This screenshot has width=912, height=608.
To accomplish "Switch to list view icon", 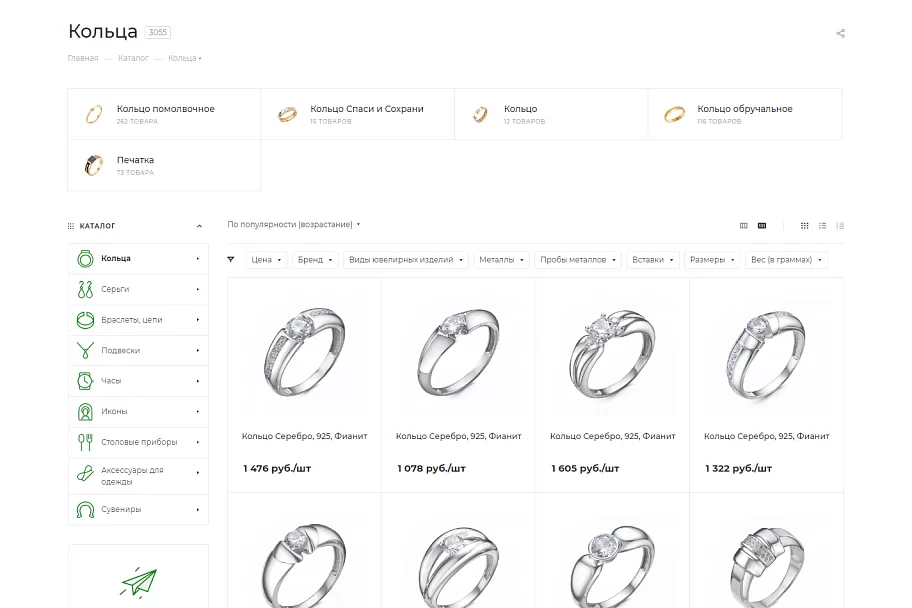I will tap(822, 226).
